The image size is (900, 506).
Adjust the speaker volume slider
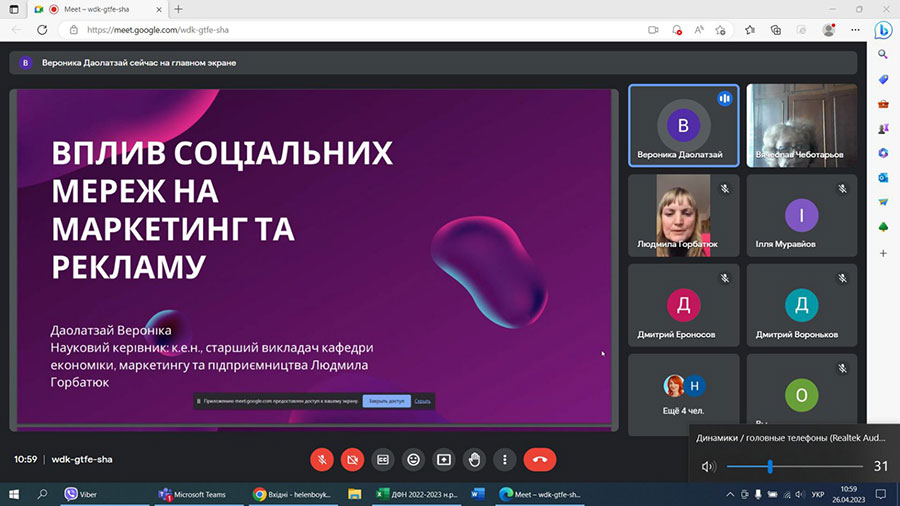[x=794, y=466]
